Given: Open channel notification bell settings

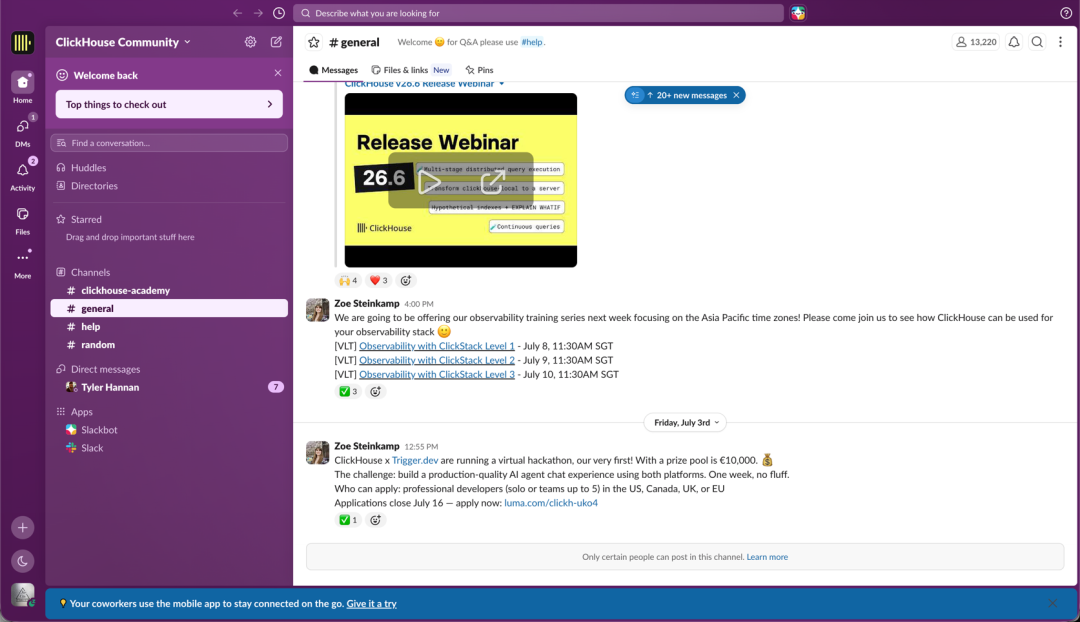Looking at the screenshot, I should 1014,42.
